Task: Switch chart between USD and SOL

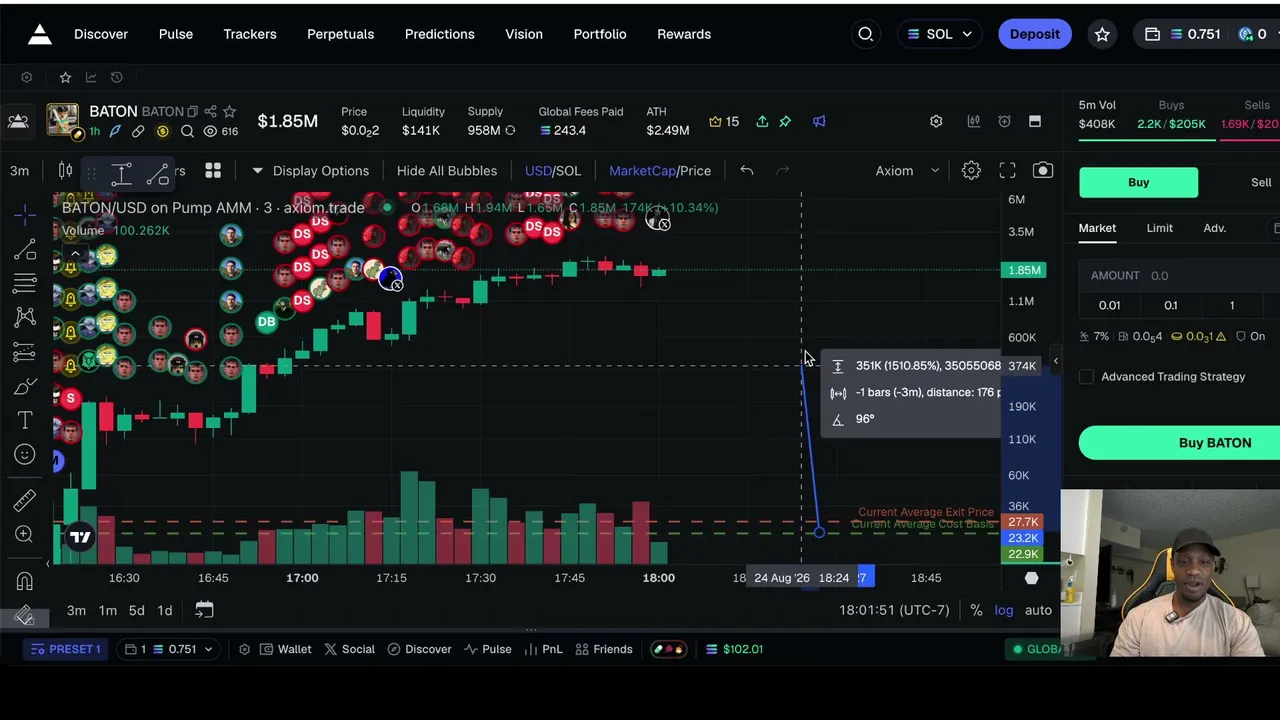Action: point(553,170)
